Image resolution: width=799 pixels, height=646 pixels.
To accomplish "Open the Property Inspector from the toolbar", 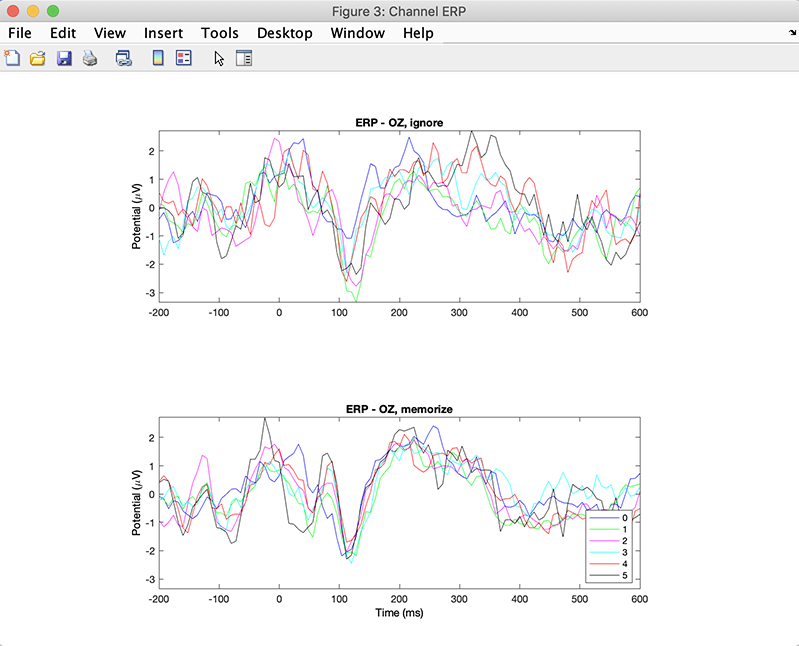I will coord(243,59).
